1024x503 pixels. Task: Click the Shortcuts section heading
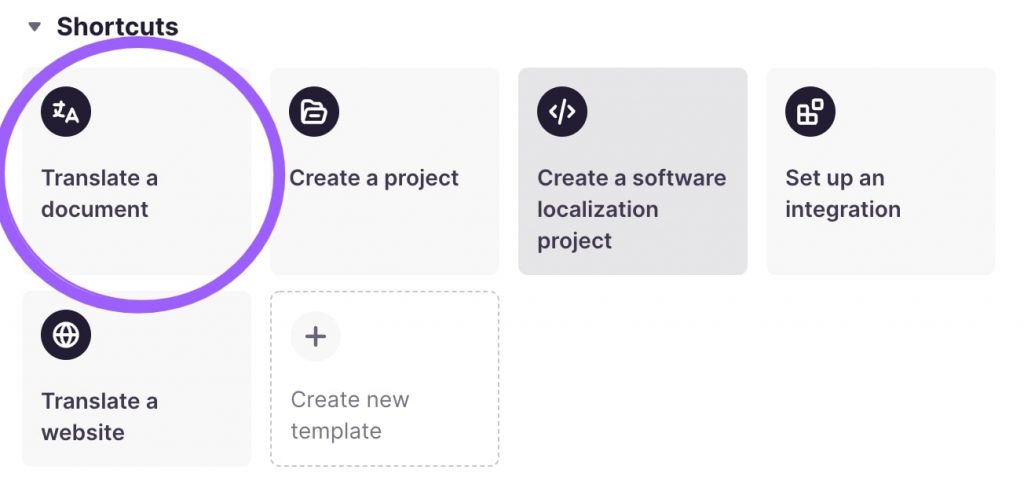[x=117, y=27]
